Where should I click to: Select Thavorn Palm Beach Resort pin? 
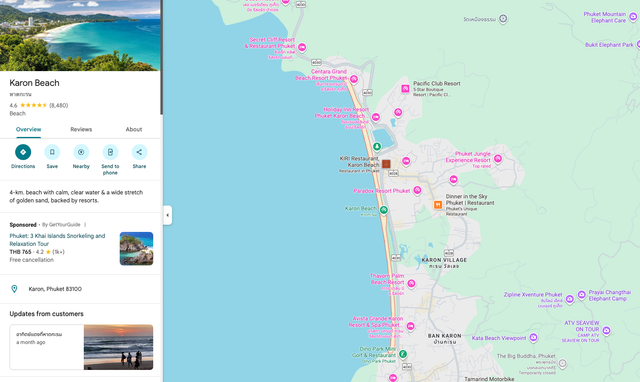click(x=411, y=283)
